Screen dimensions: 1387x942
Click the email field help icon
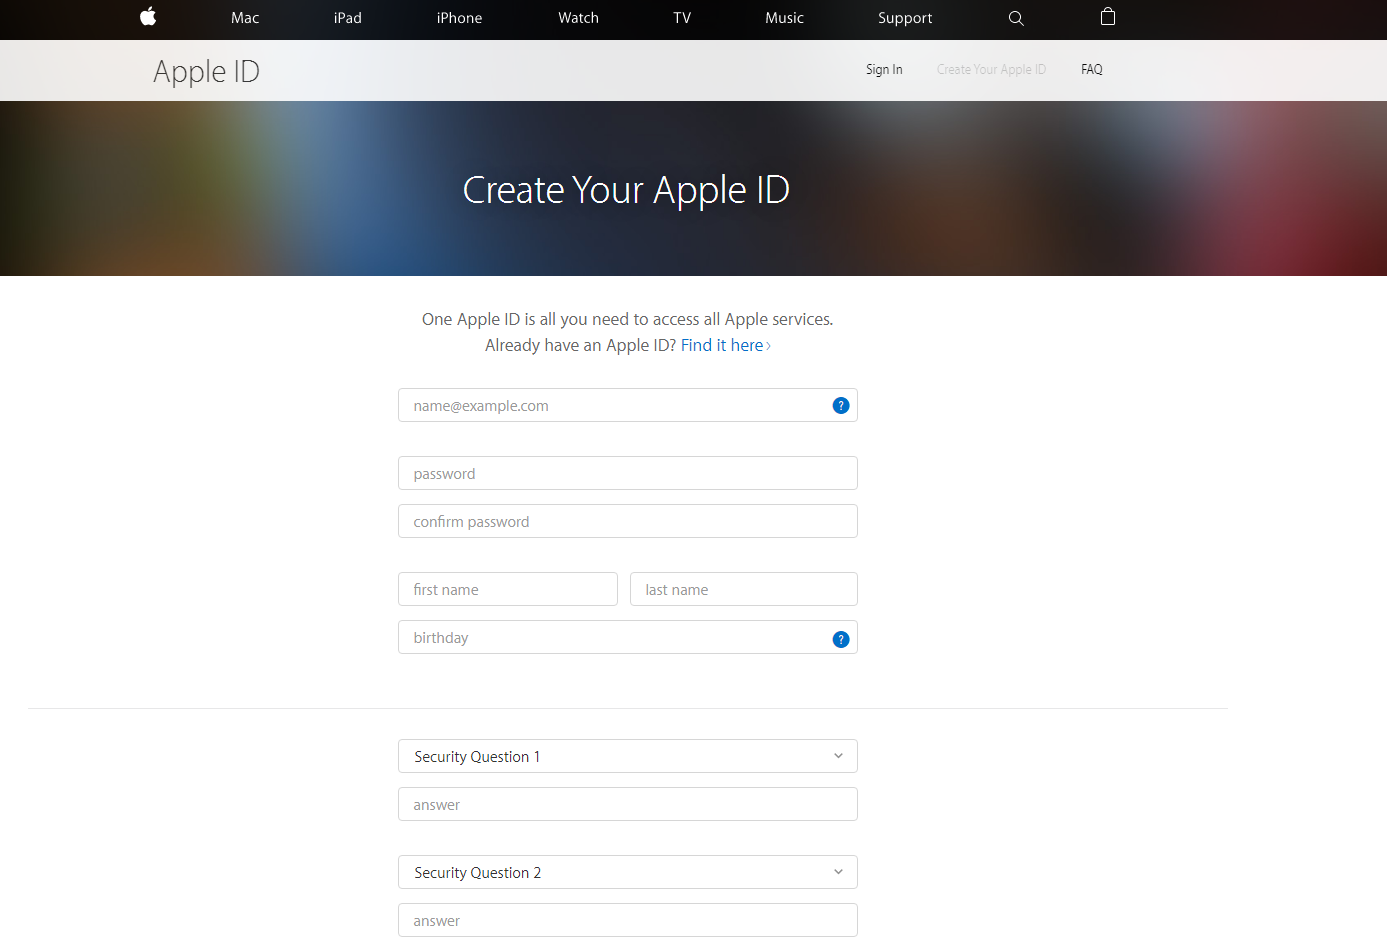tap(841, 405)
